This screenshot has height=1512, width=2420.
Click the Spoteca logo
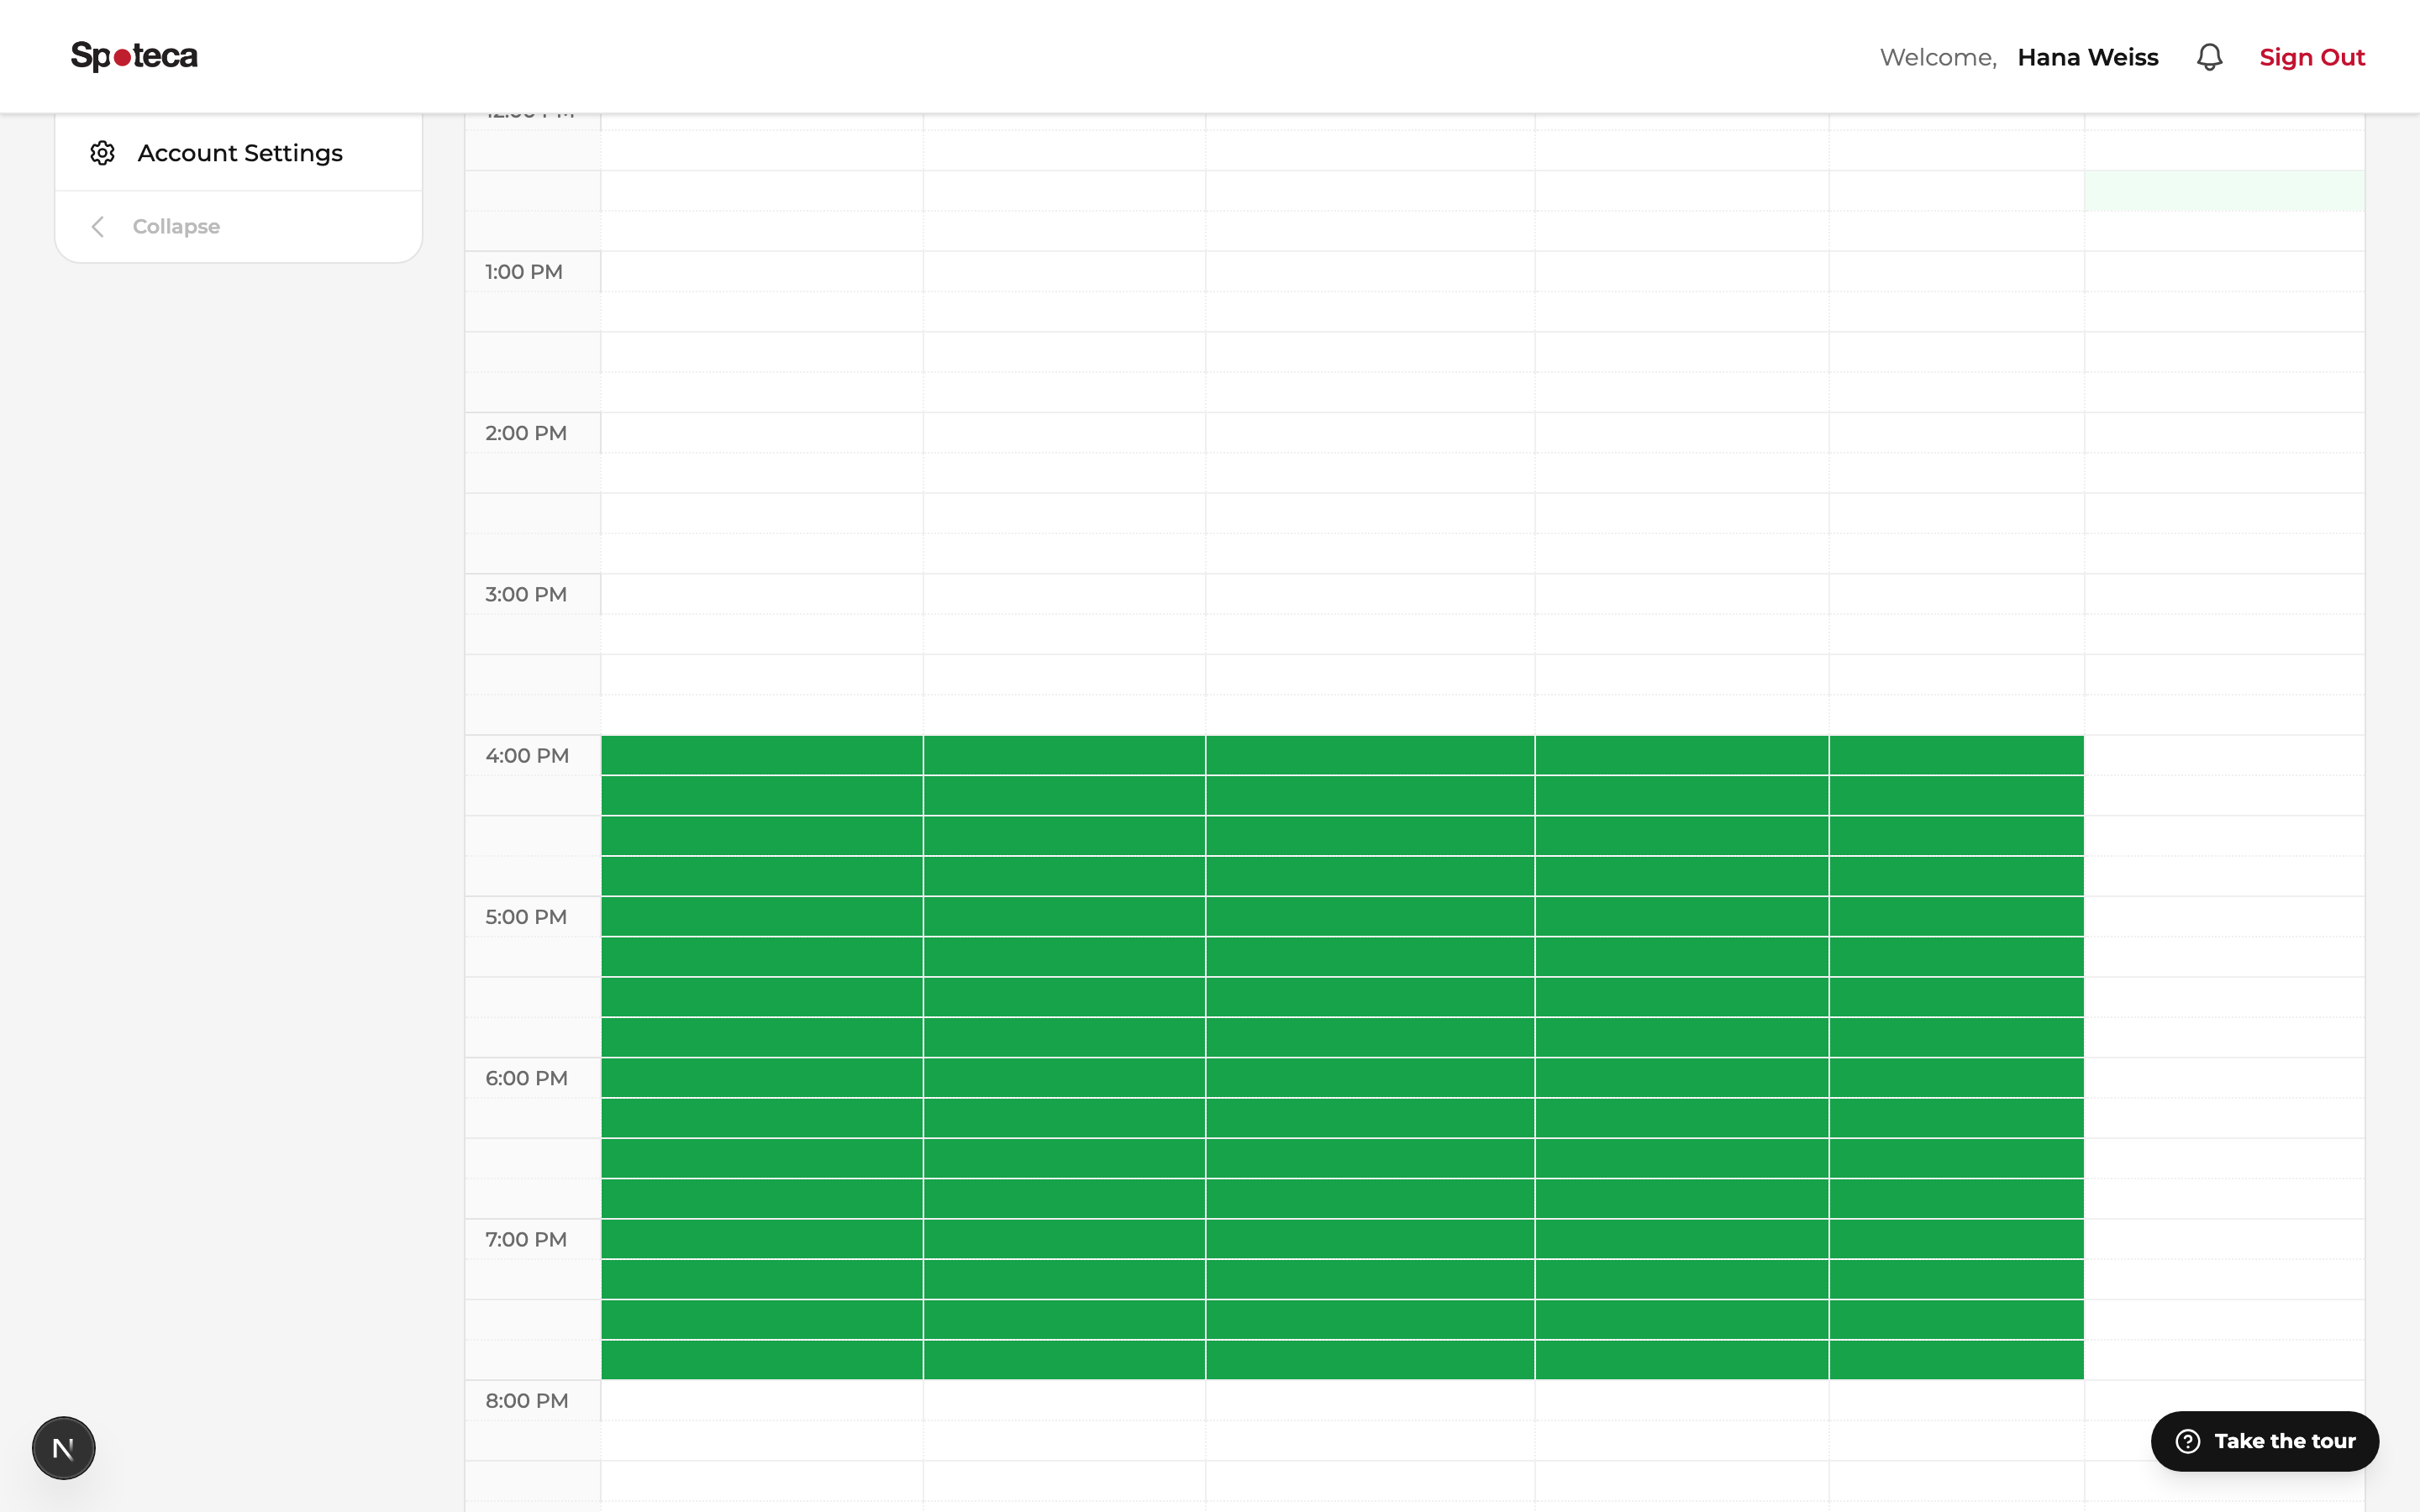134,56
